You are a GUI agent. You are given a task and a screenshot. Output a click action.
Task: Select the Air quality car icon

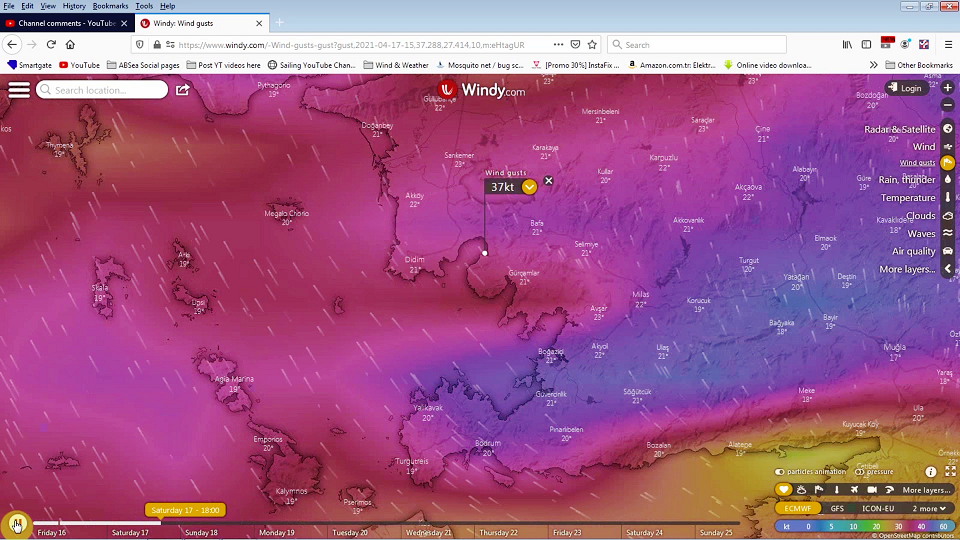pos(948,251)
